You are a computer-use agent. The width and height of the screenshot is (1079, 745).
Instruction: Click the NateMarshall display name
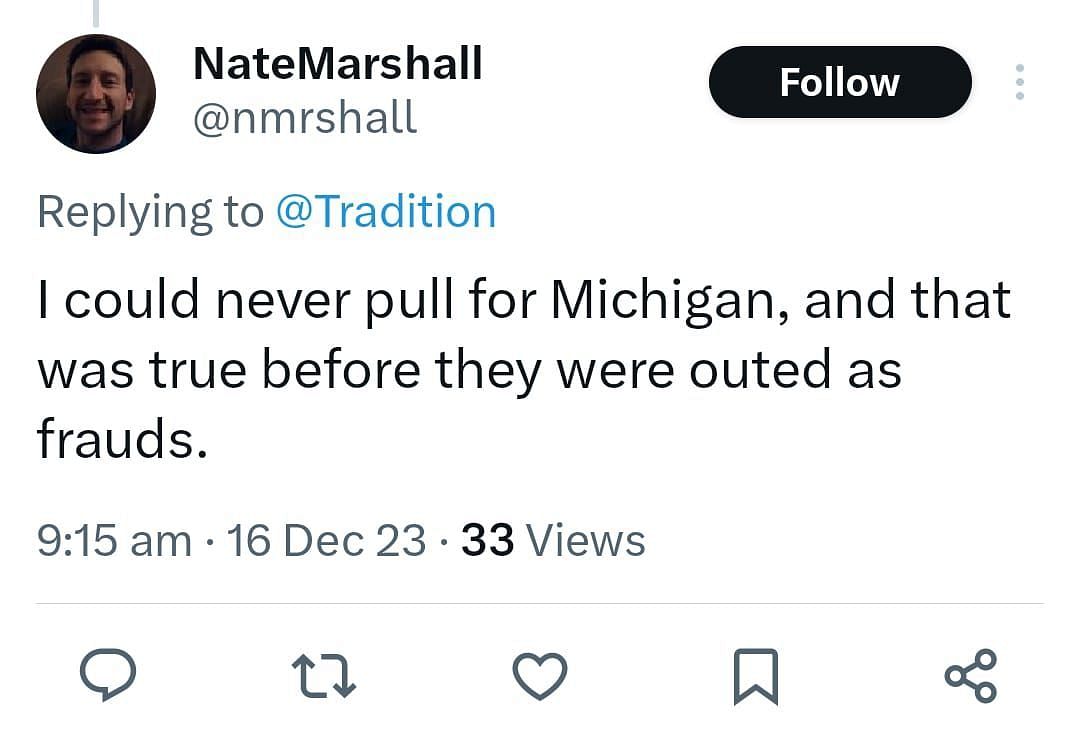(337, 64)
